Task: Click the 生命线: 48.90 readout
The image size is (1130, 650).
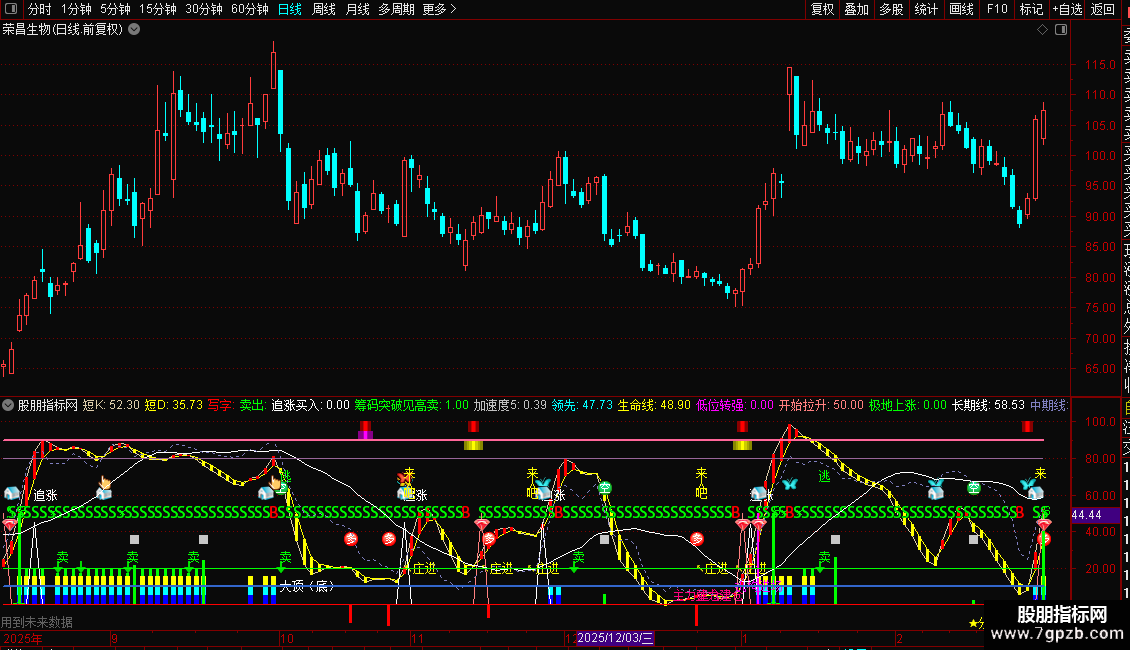Action: tap(654, 405)
